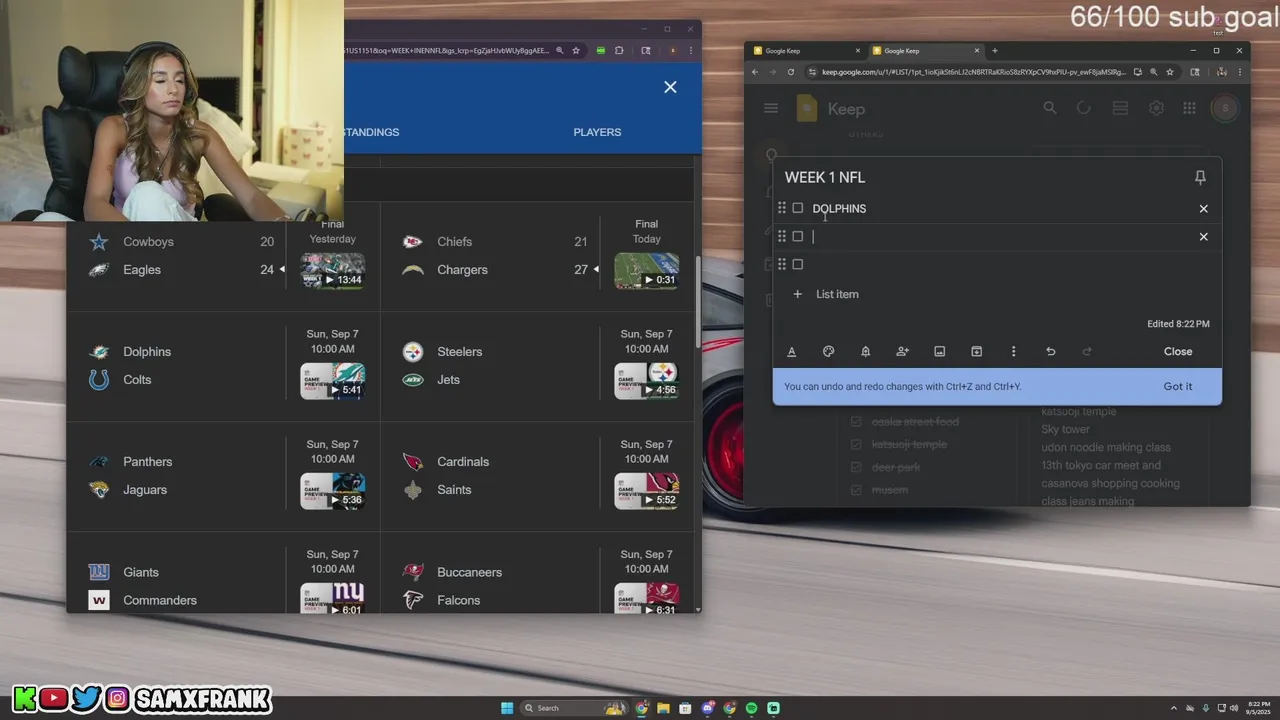Click the keep.google.com address bar
Viewport: 1280px width, 720px height.
click(973, 72)
